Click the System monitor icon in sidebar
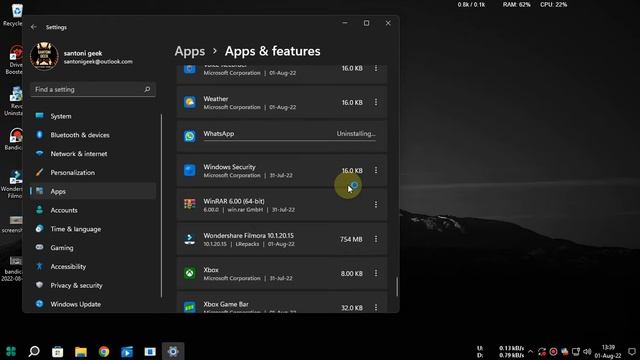Viewport: 640px width, 360px height. [x=40, y=116]
